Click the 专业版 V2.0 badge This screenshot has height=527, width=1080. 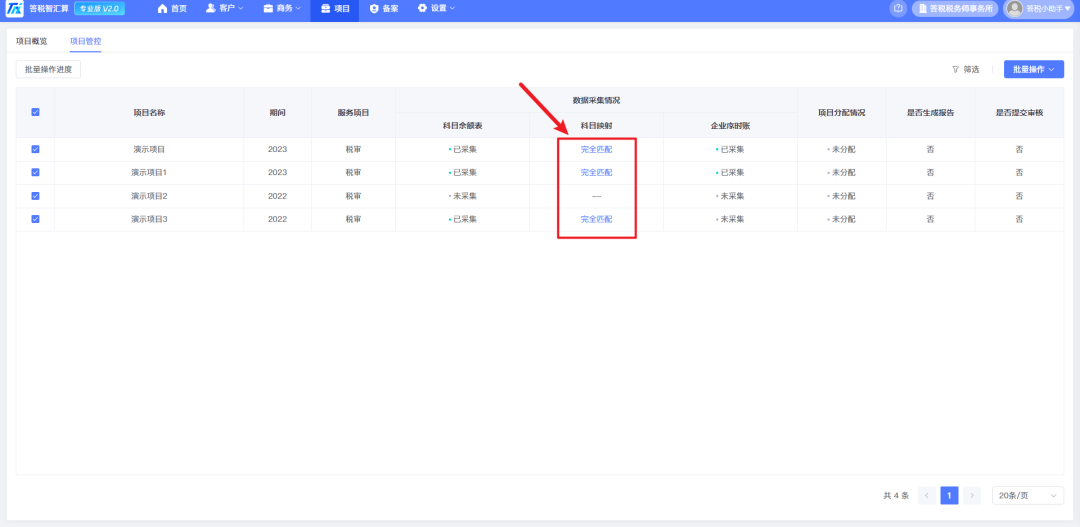click(x=99, y=9)
